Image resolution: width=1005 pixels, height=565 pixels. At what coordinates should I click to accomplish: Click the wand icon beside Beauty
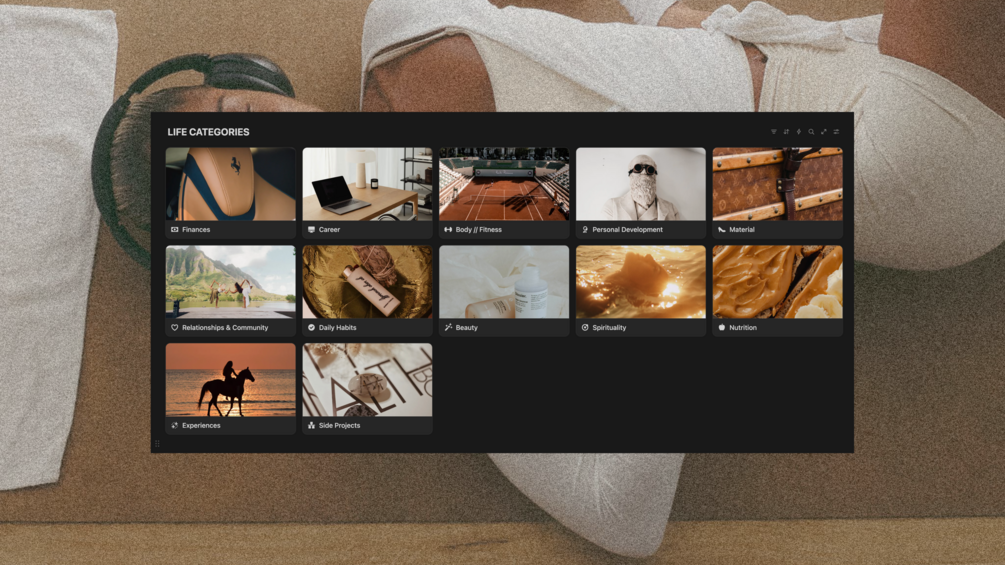click(x=448, y=327)
